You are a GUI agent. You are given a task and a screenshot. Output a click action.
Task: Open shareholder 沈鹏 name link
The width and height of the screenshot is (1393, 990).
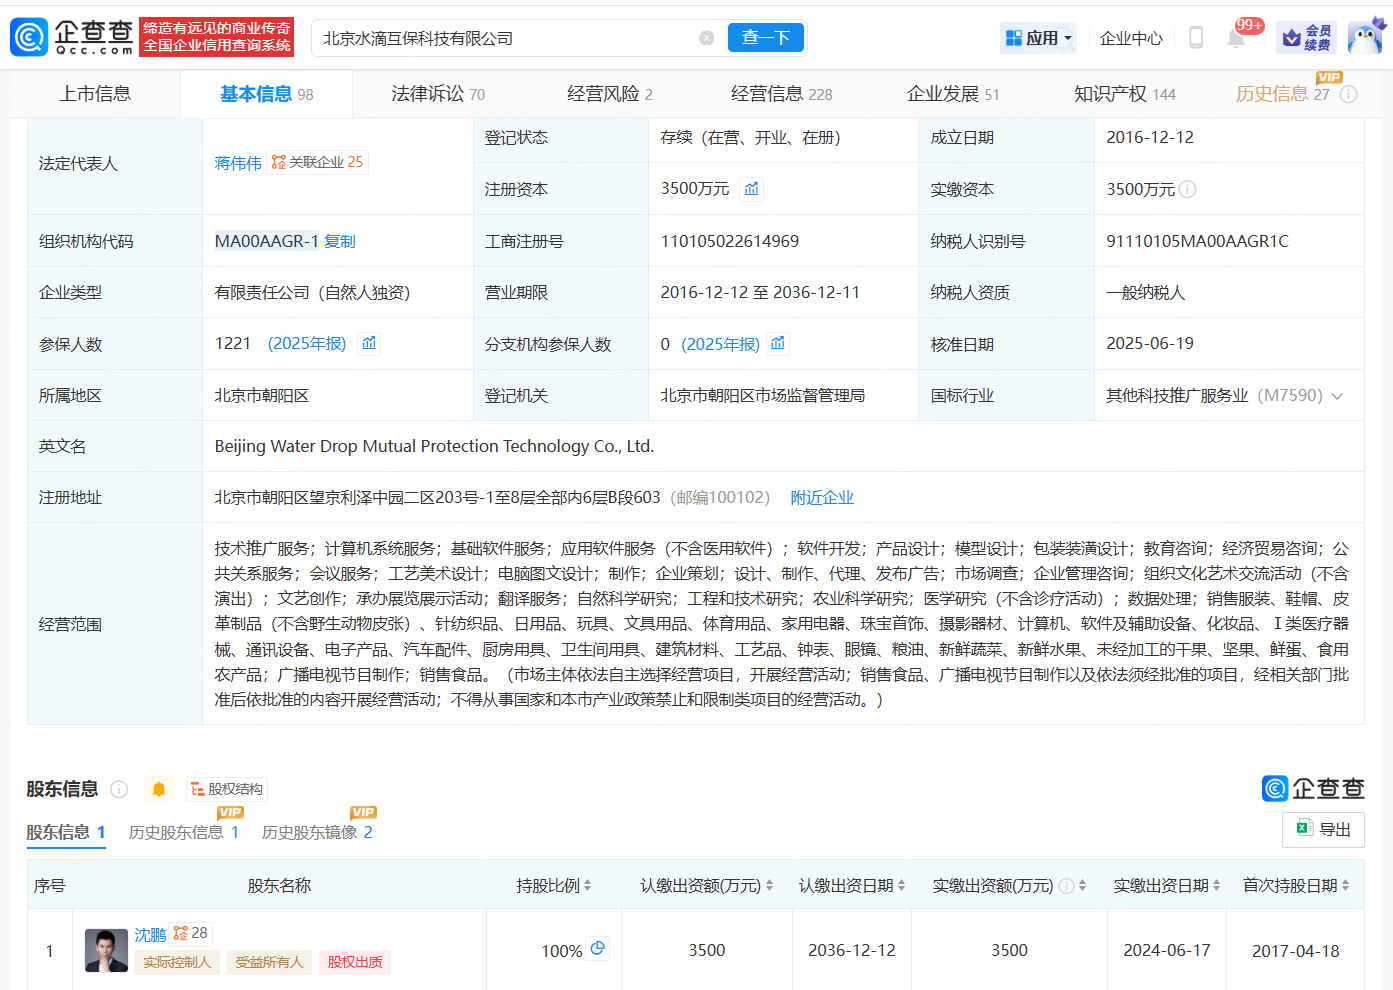tap(150, 935)
